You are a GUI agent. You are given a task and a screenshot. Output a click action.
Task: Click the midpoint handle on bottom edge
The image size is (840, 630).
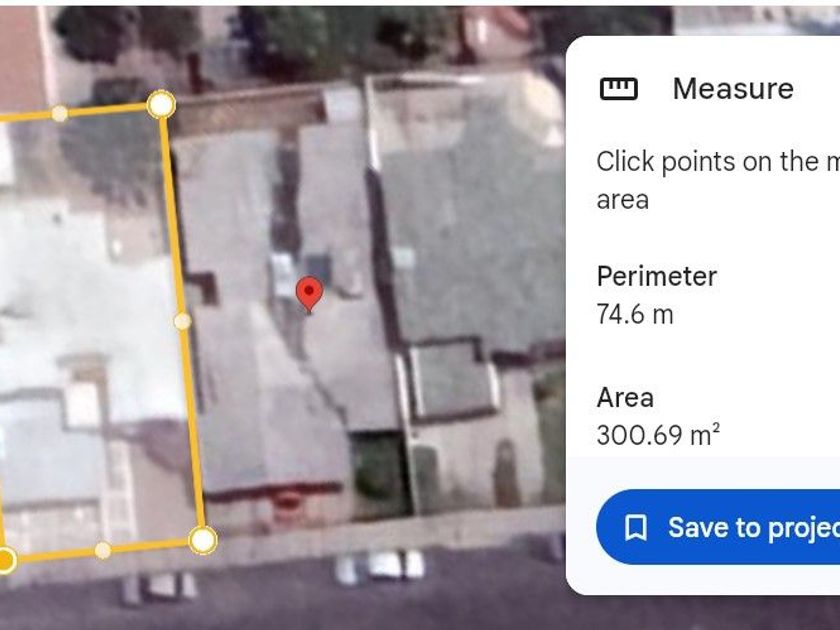pos(103,550)
